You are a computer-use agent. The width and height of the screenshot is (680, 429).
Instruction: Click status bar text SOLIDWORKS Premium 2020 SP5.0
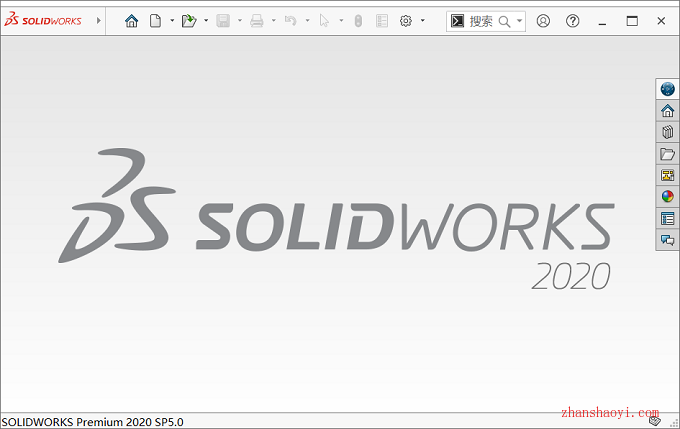[x=92, y=422]
